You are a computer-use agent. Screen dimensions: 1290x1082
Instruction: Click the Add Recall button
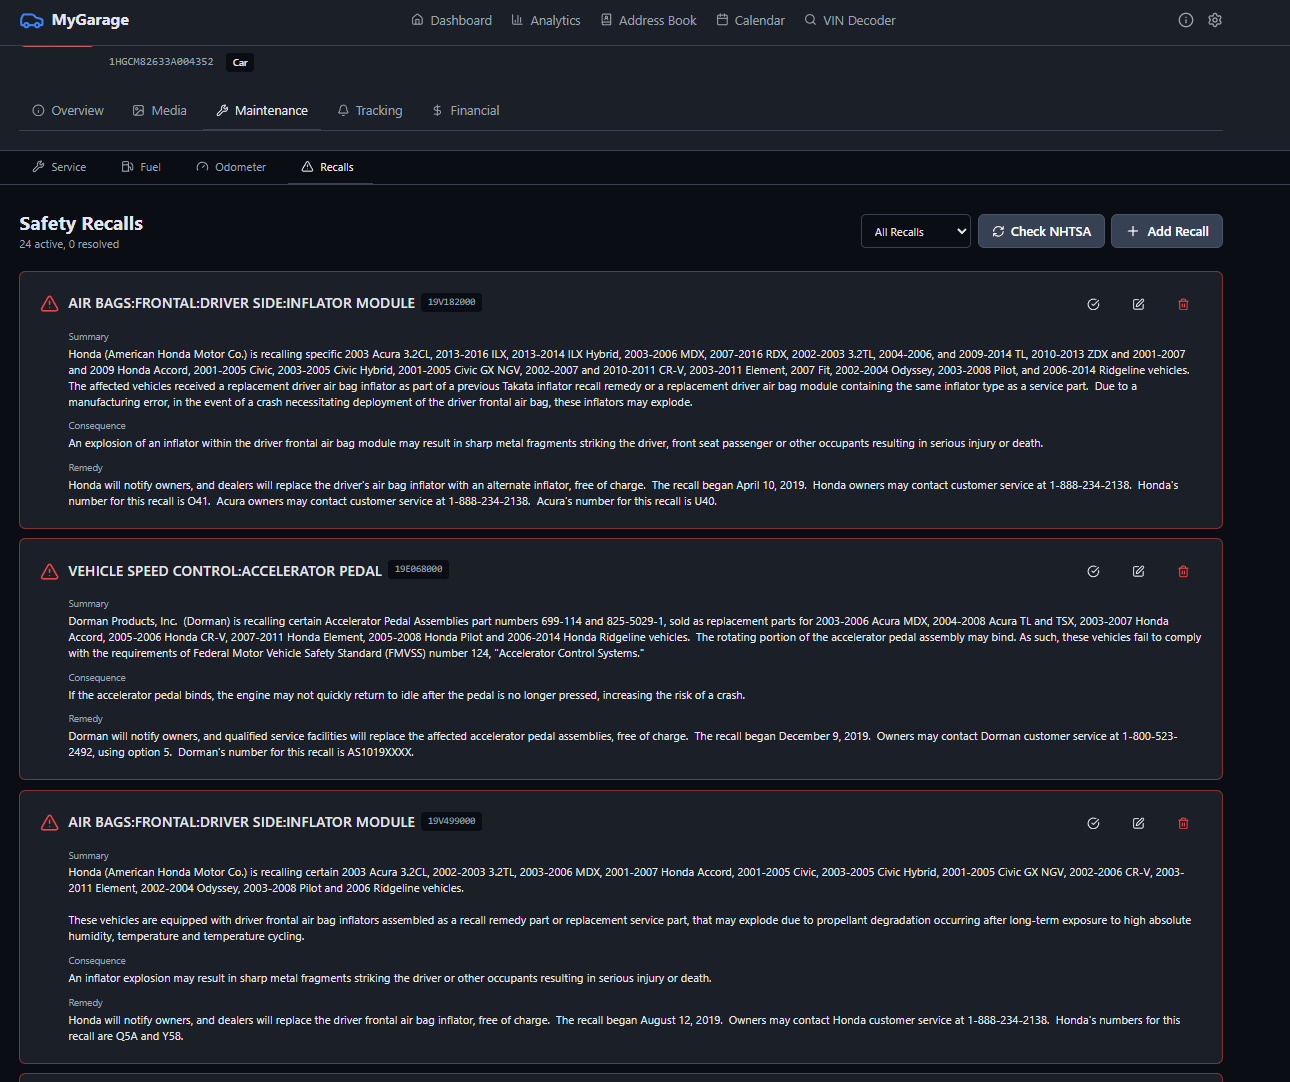click(x=1166, y=231)
